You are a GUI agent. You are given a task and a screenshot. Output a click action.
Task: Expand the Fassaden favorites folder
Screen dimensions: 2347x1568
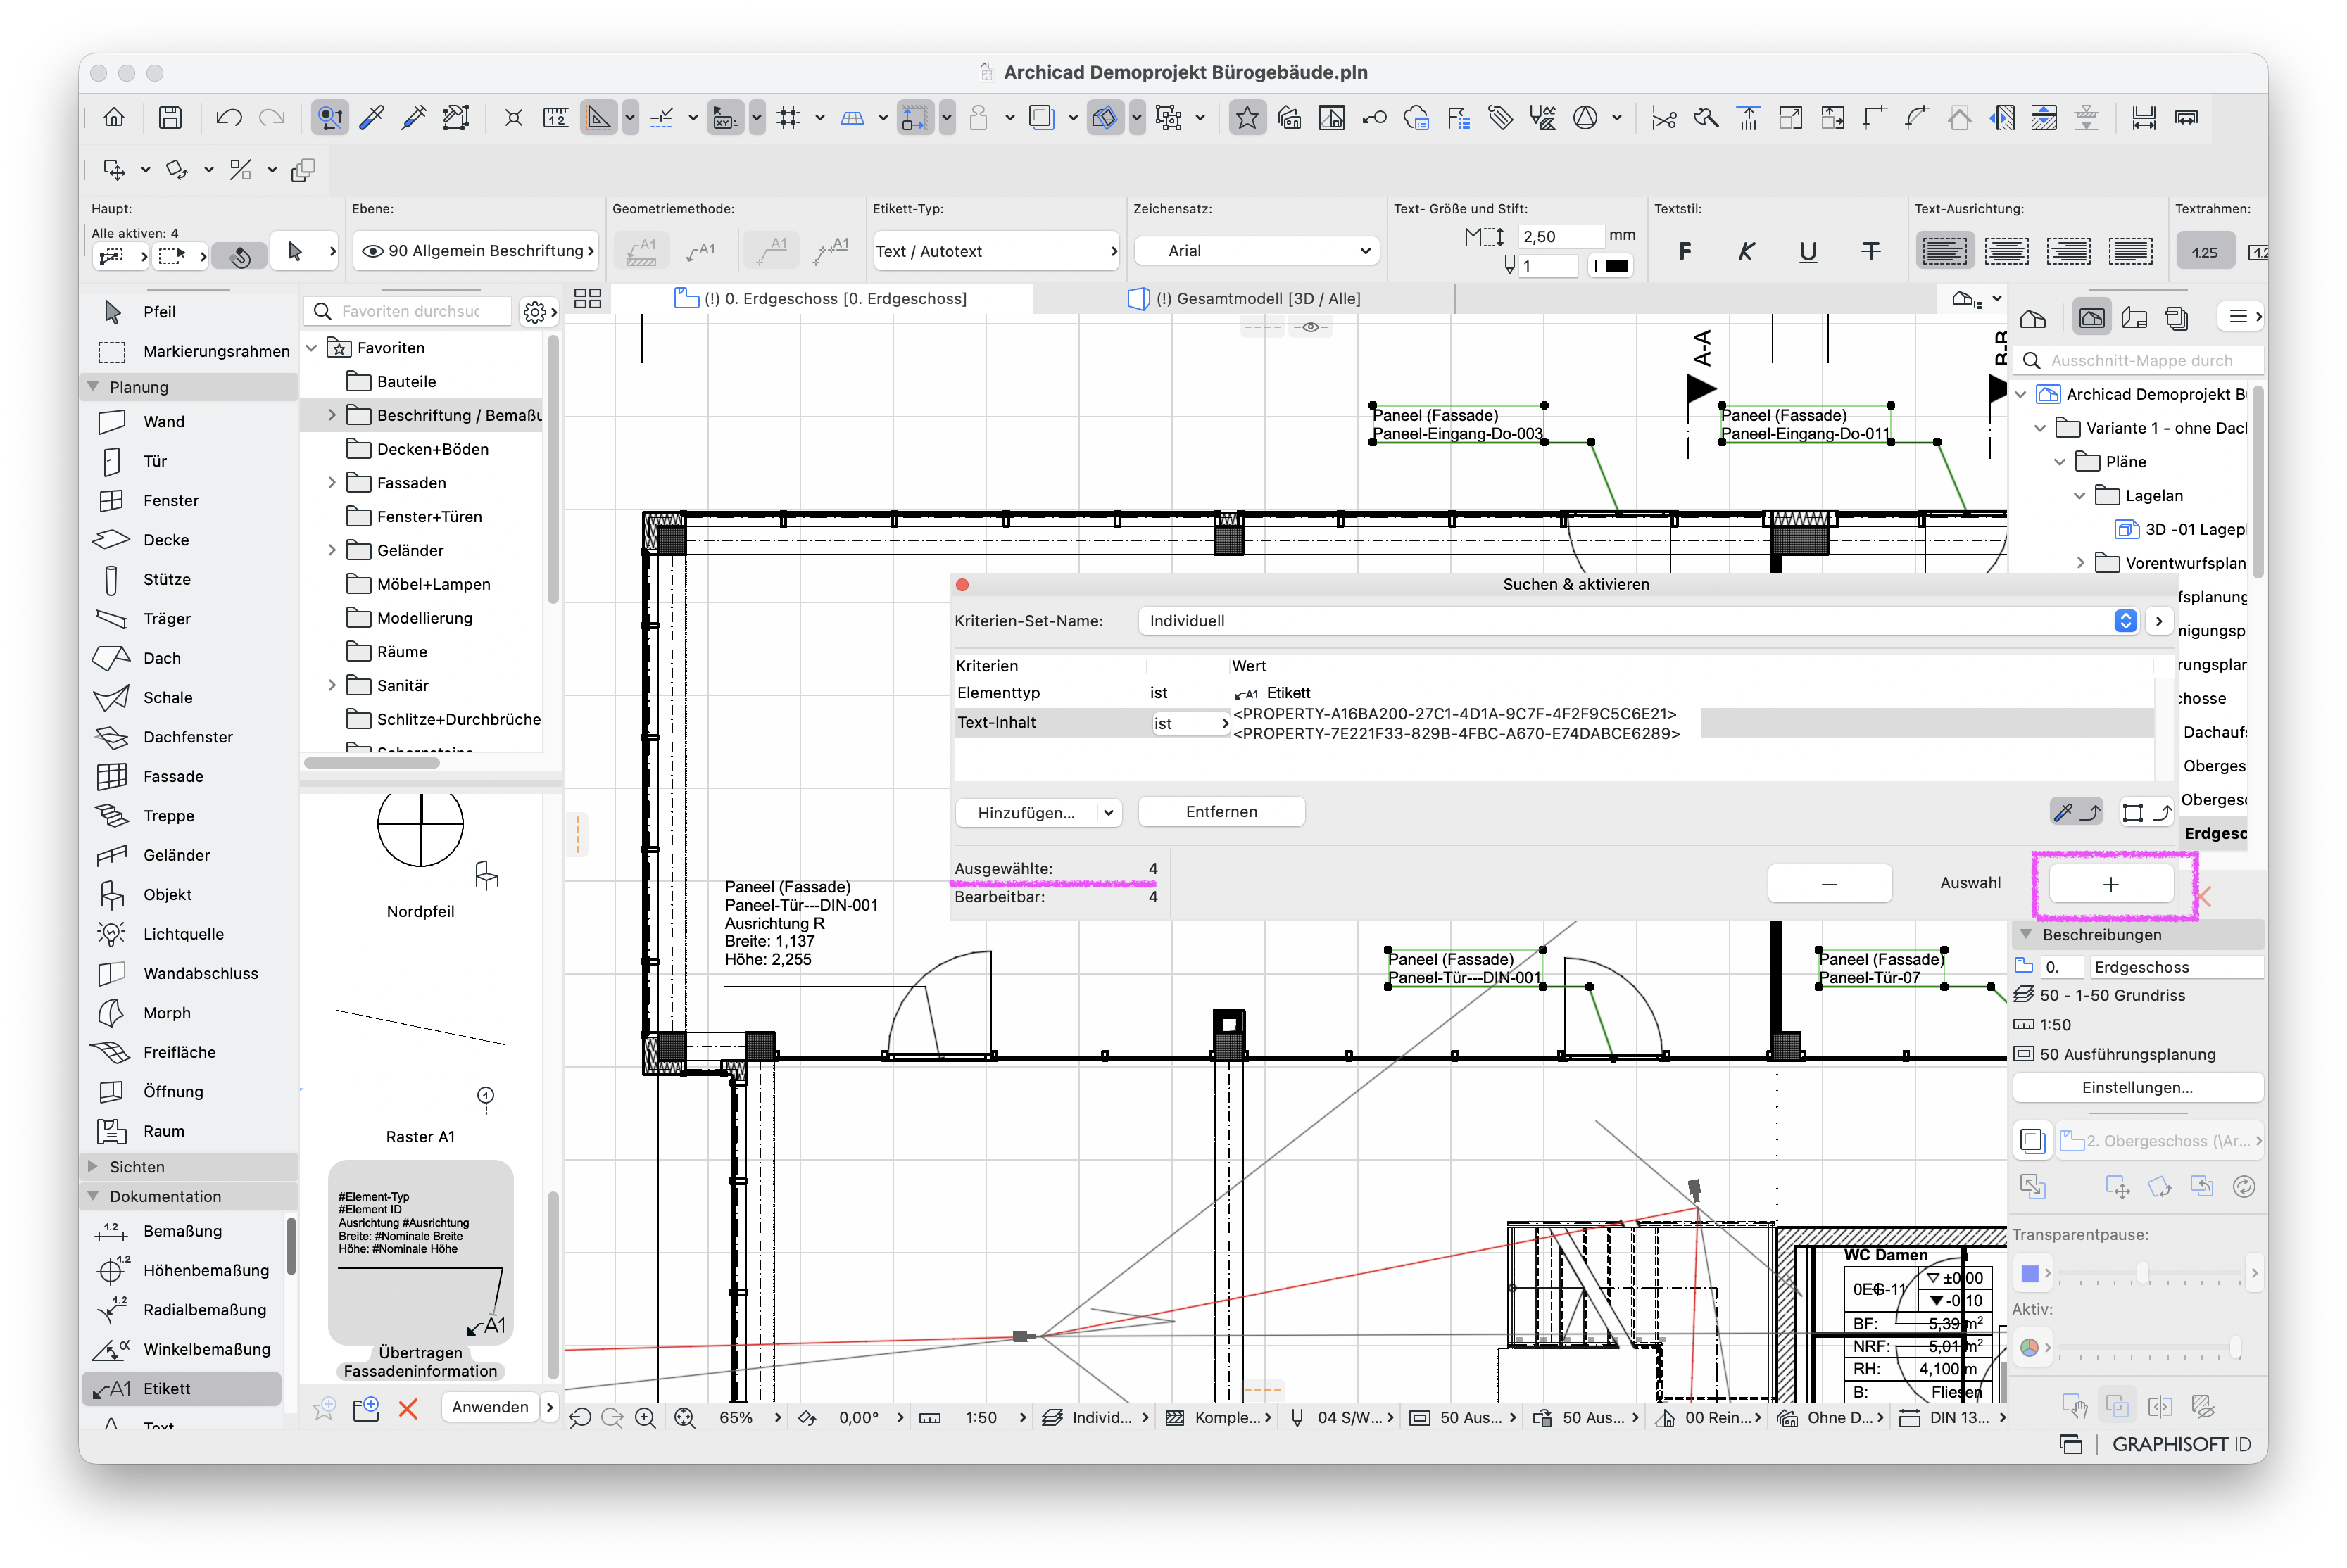332,483
